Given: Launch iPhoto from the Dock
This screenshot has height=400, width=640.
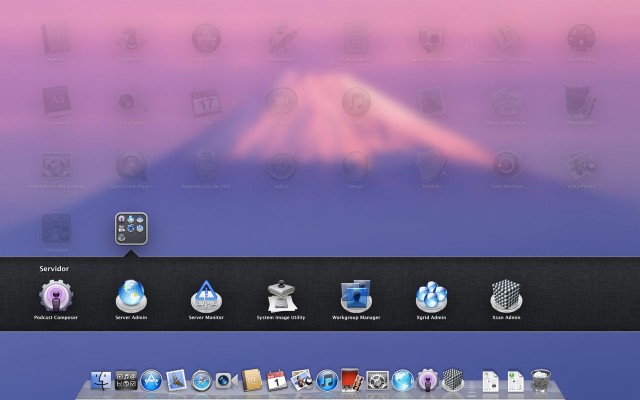Looking at the screenshot, I should tap(302, 380).
